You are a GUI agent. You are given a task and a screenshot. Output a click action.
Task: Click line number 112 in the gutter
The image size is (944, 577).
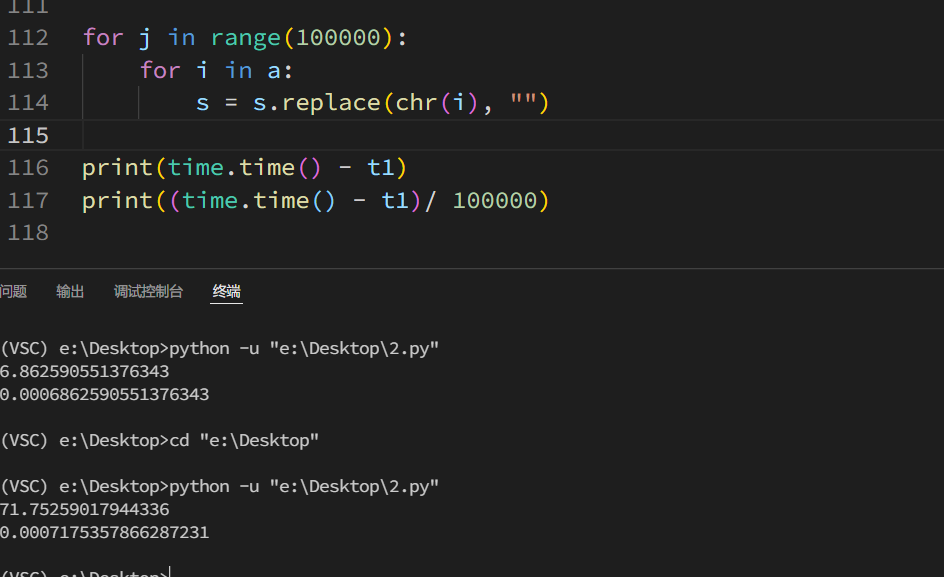click(x=28, y=38)
